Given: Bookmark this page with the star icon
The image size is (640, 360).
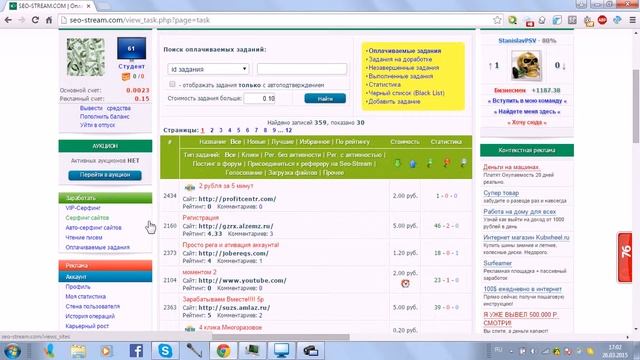Looking at the screenshot, I should click(x=497, y=20).
